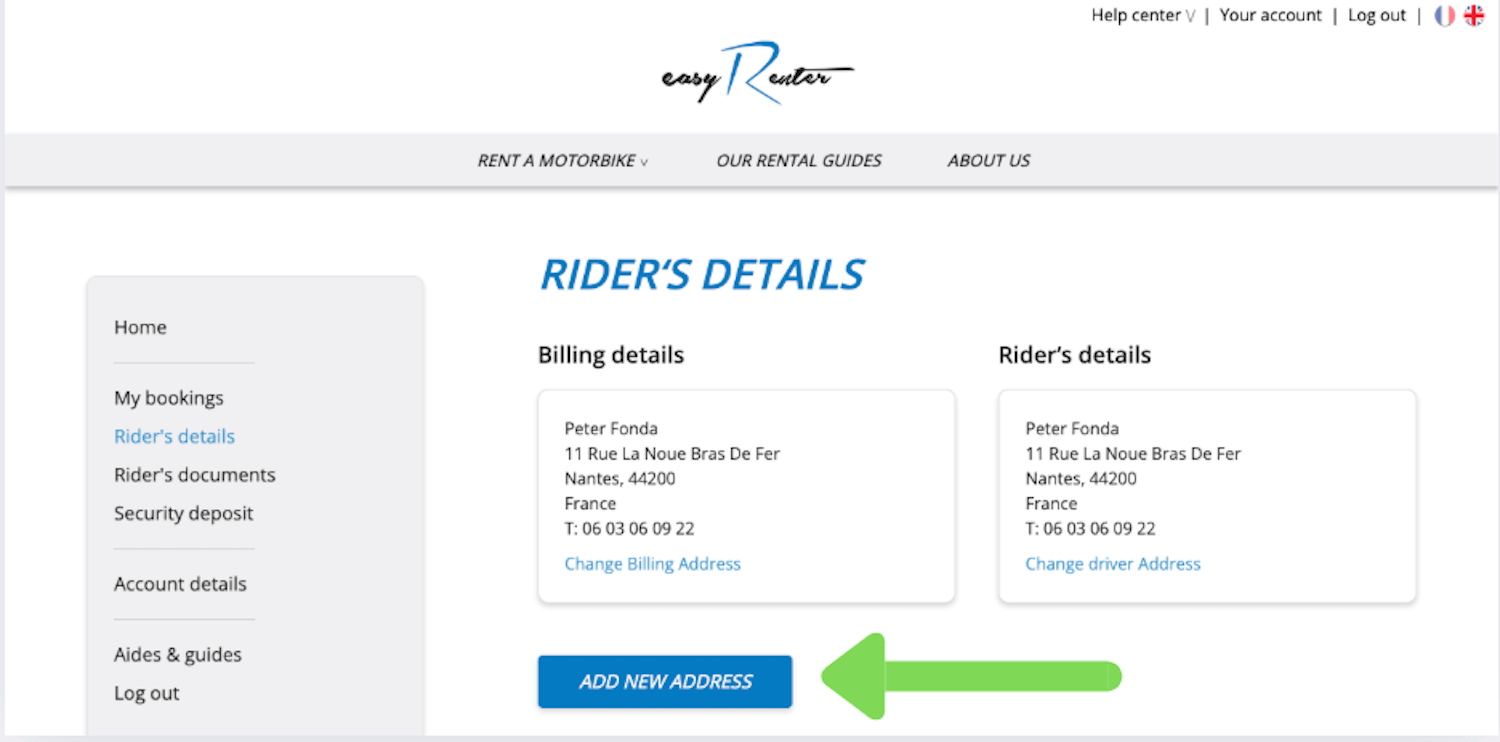Switch language to French flag
Screen dimensions: 1500x742
click(x=1444, y=16)
